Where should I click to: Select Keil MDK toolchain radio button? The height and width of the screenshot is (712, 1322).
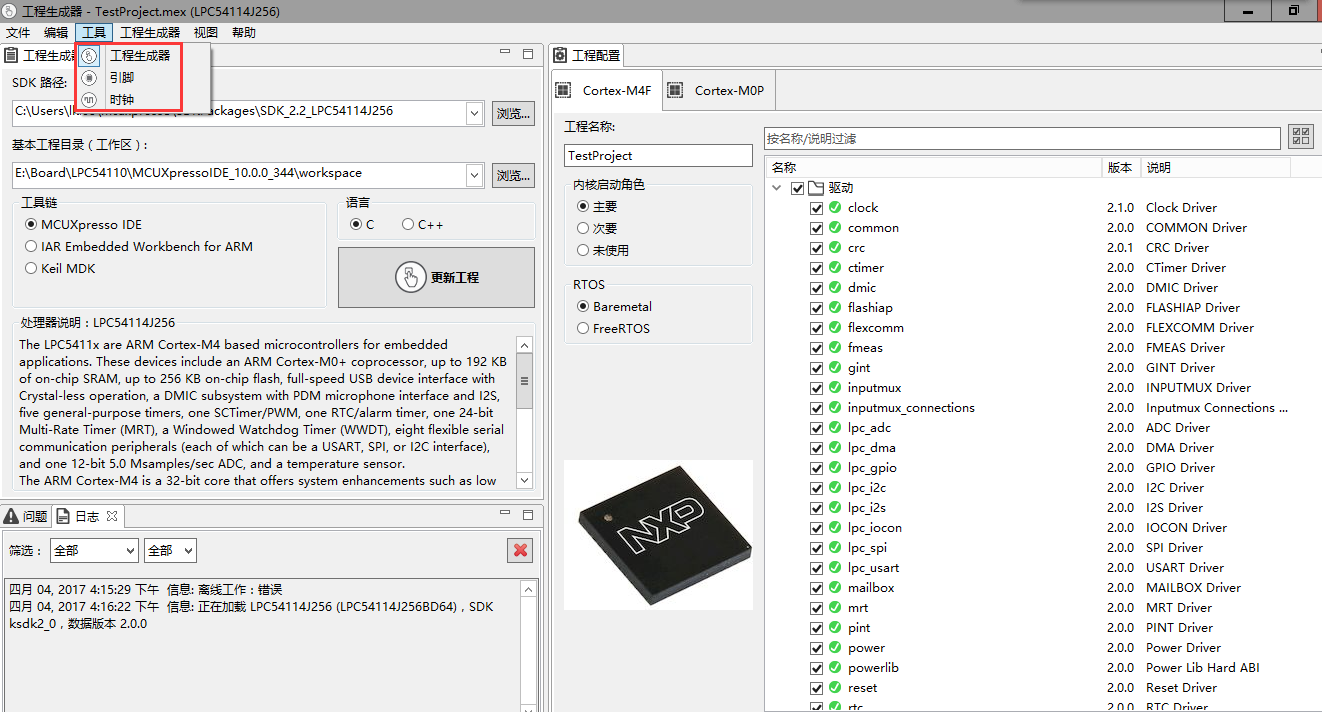[32, 269]
